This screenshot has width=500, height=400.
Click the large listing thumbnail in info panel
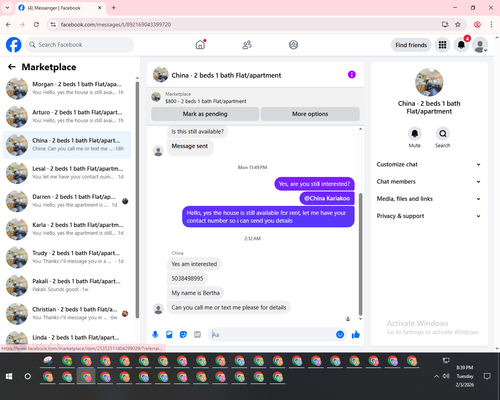click(429, 82)
